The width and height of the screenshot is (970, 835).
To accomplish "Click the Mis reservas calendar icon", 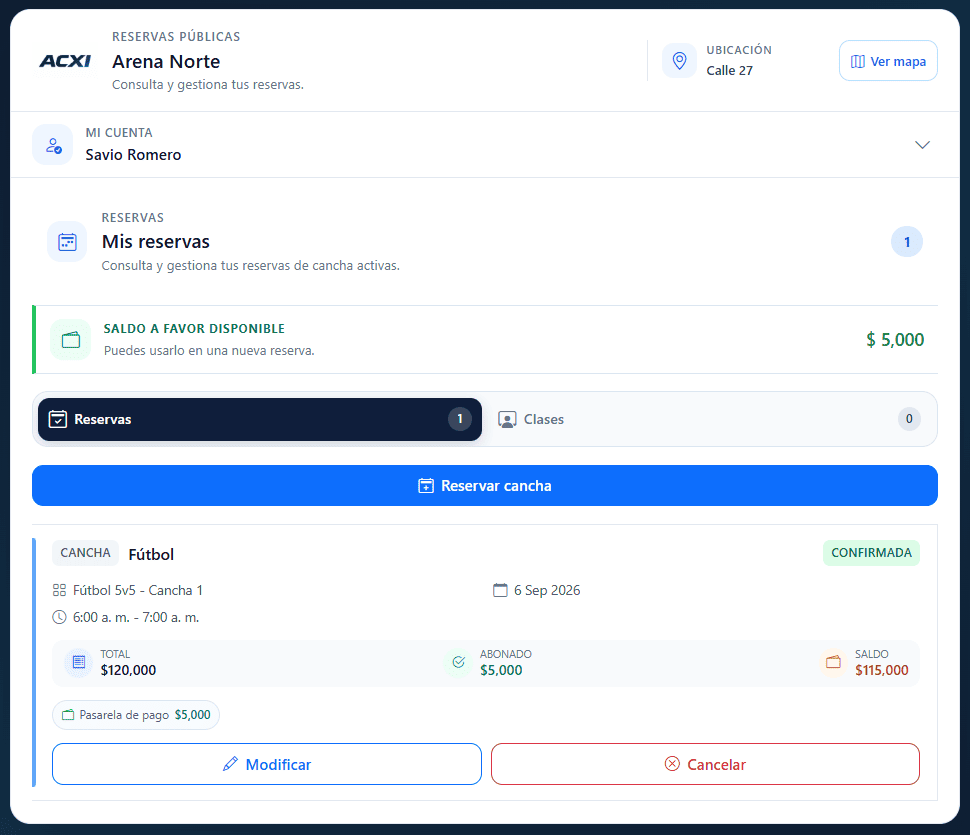I will coord(67,241).
